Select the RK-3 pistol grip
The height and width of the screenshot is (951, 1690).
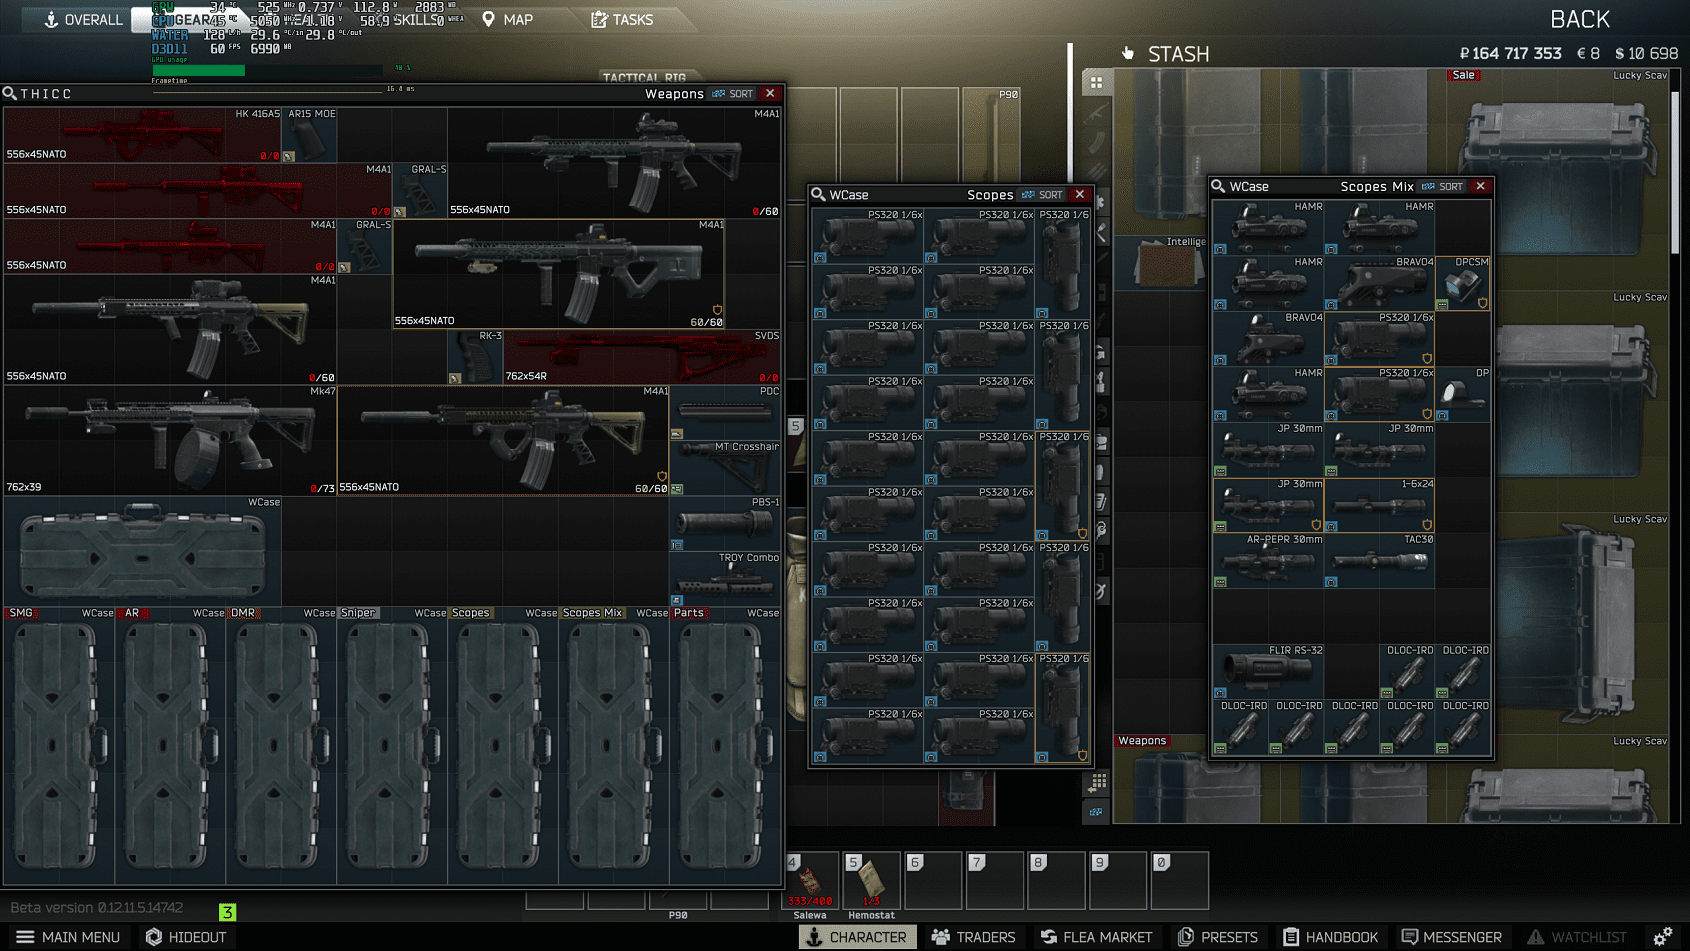click(475, 357)
